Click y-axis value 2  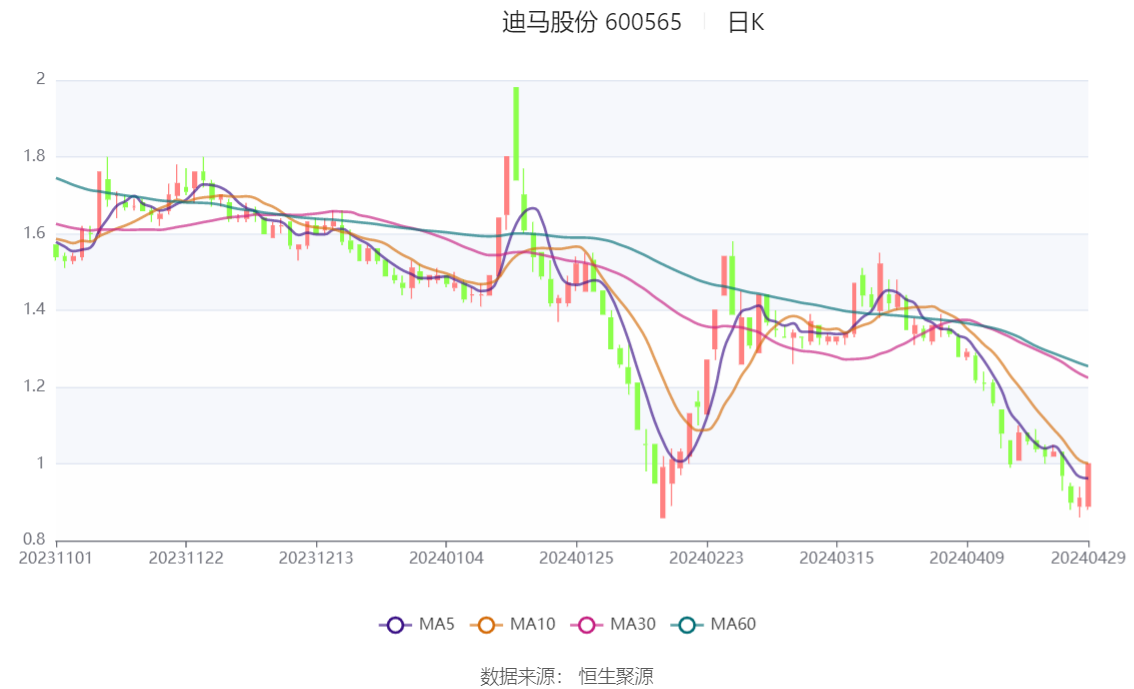click(41, 79)
